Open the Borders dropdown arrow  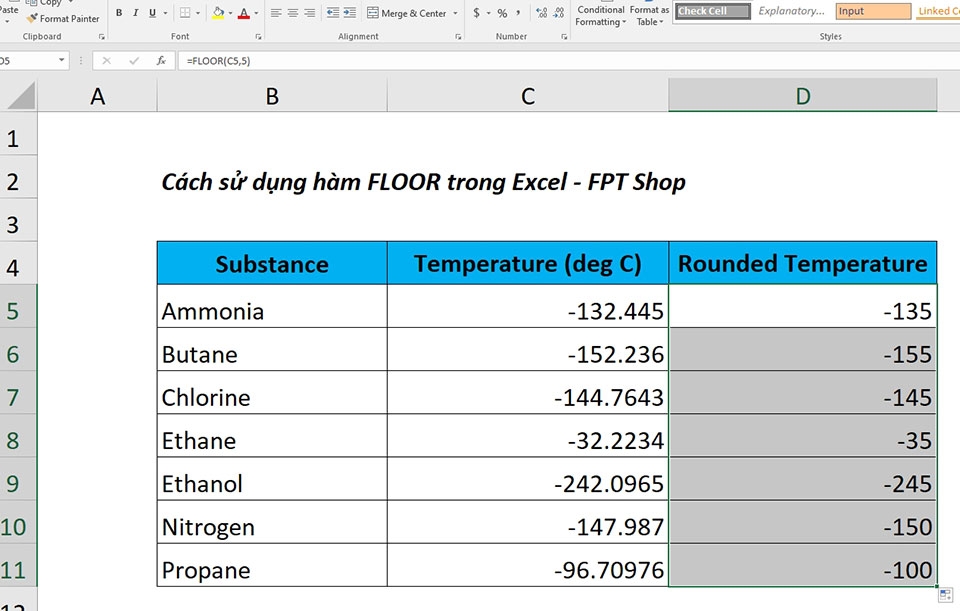197,13
